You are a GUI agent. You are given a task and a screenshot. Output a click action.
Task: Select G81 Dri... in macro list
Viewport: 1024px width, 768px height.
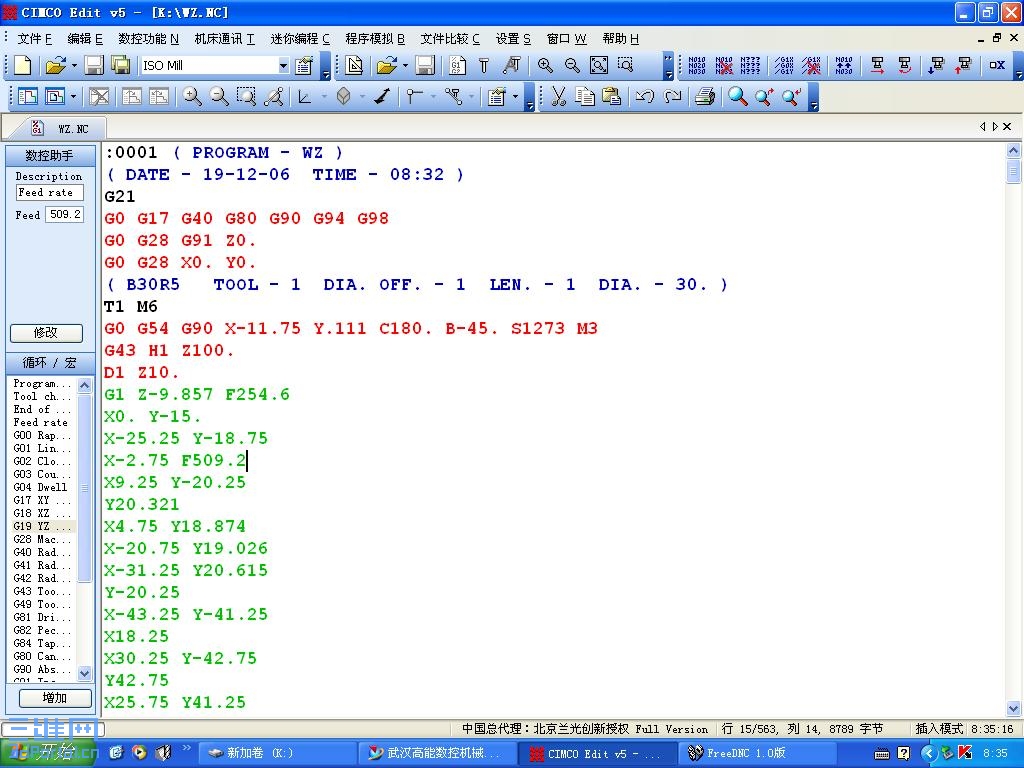point(43,617)
